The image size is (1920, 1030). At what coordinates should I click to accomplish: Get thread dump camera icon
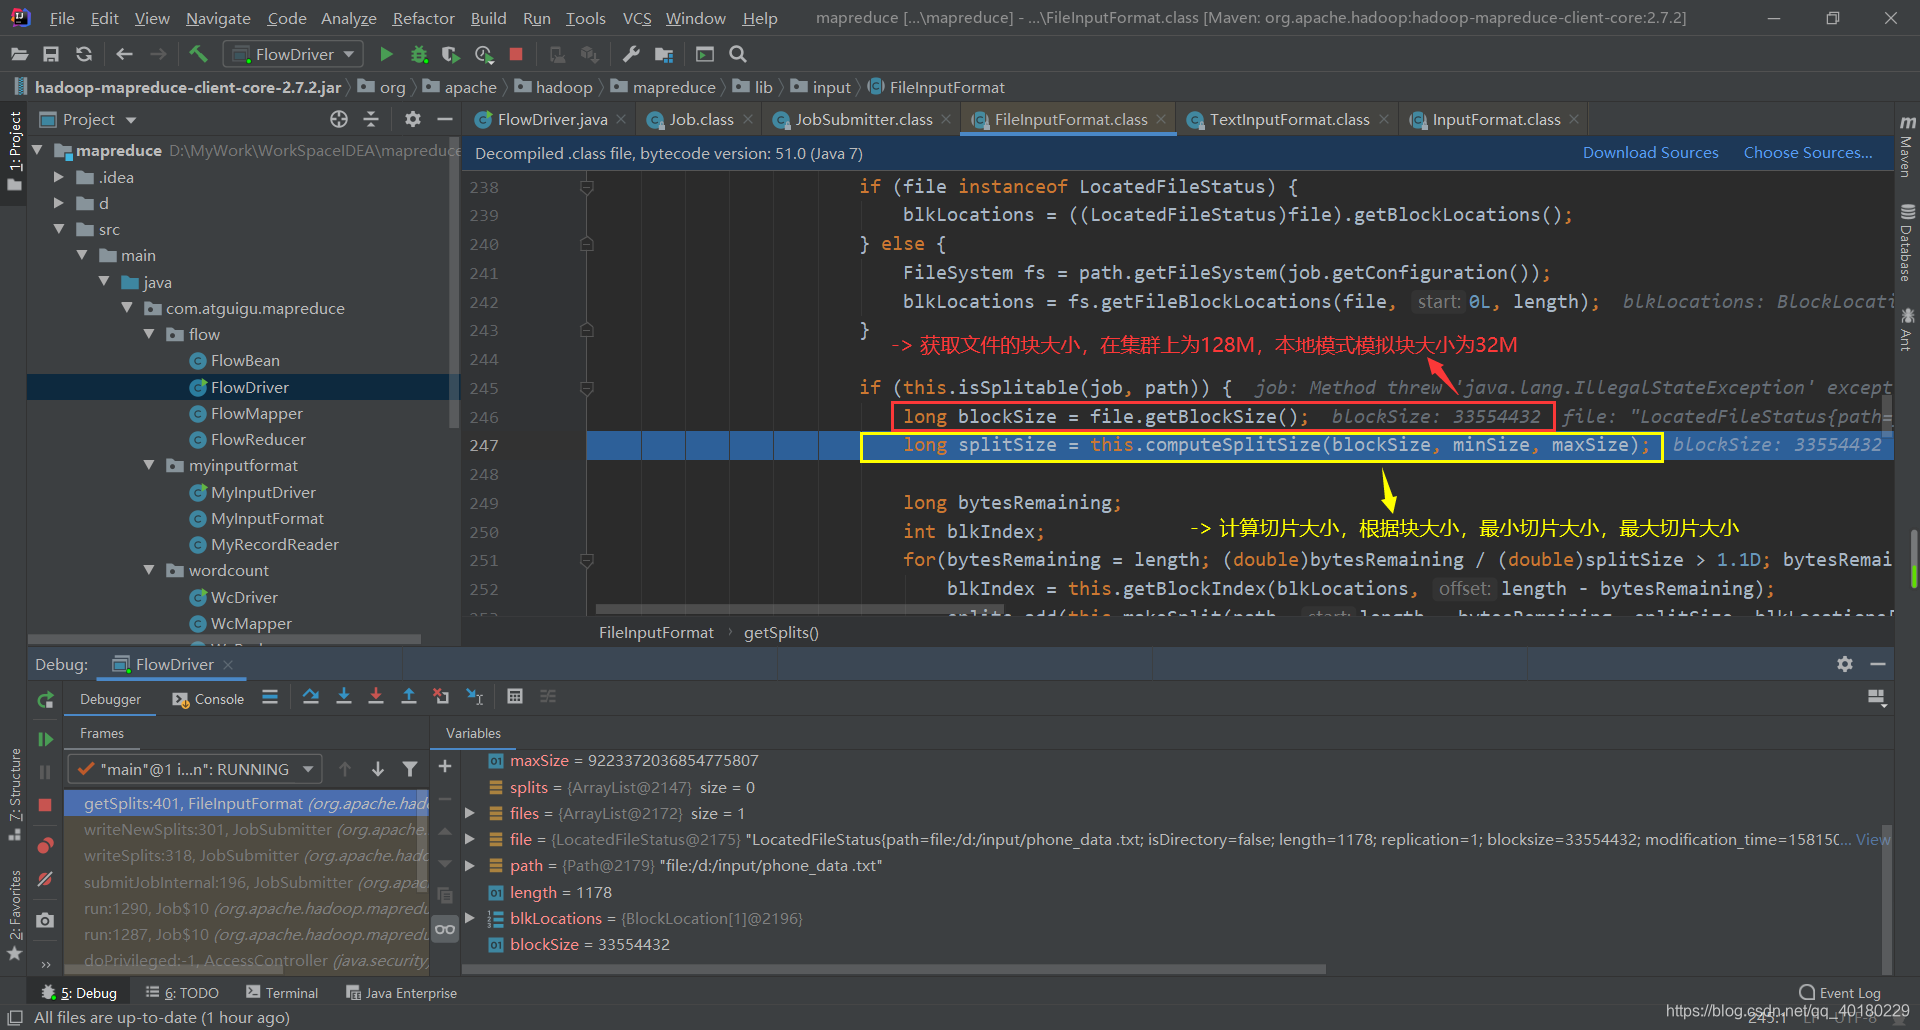(x=45, y=920)
